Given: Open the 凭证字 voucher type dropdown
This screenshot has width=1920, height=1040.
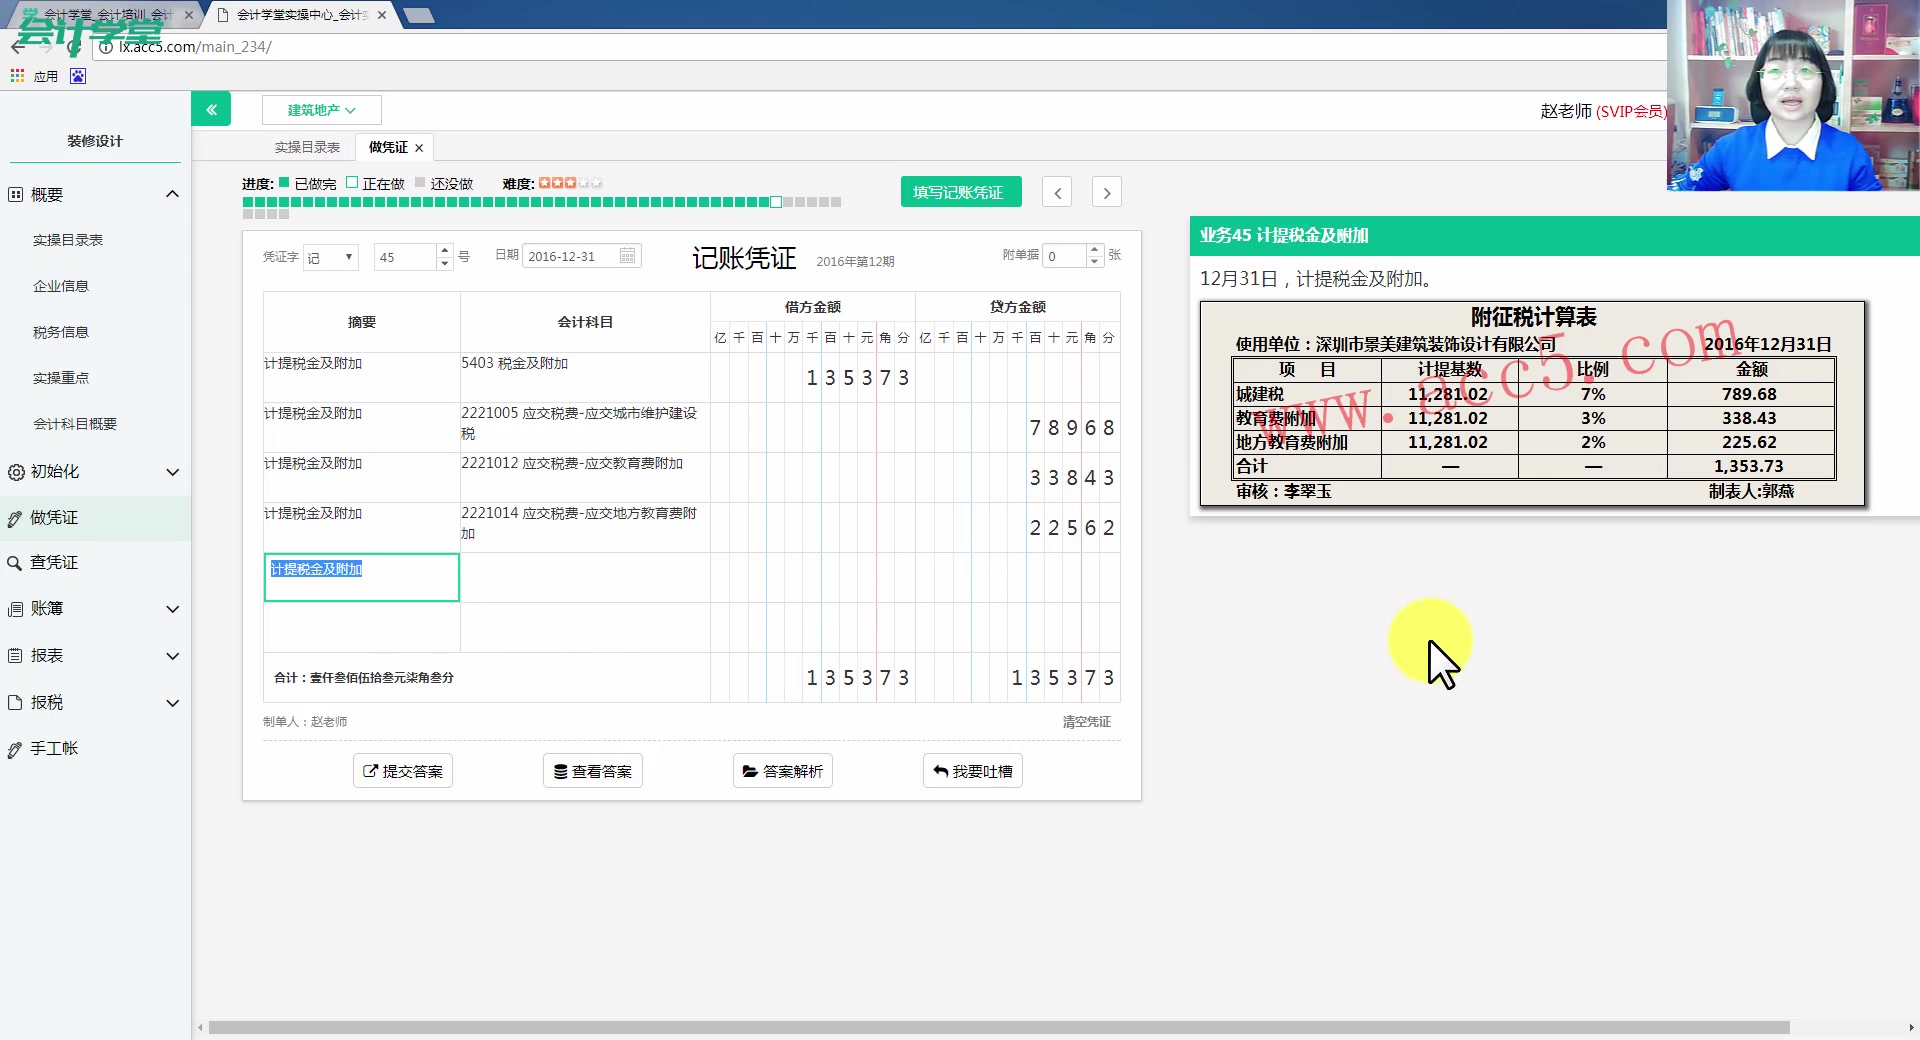Looking at the screenshot, I should [x=330, y=257].
